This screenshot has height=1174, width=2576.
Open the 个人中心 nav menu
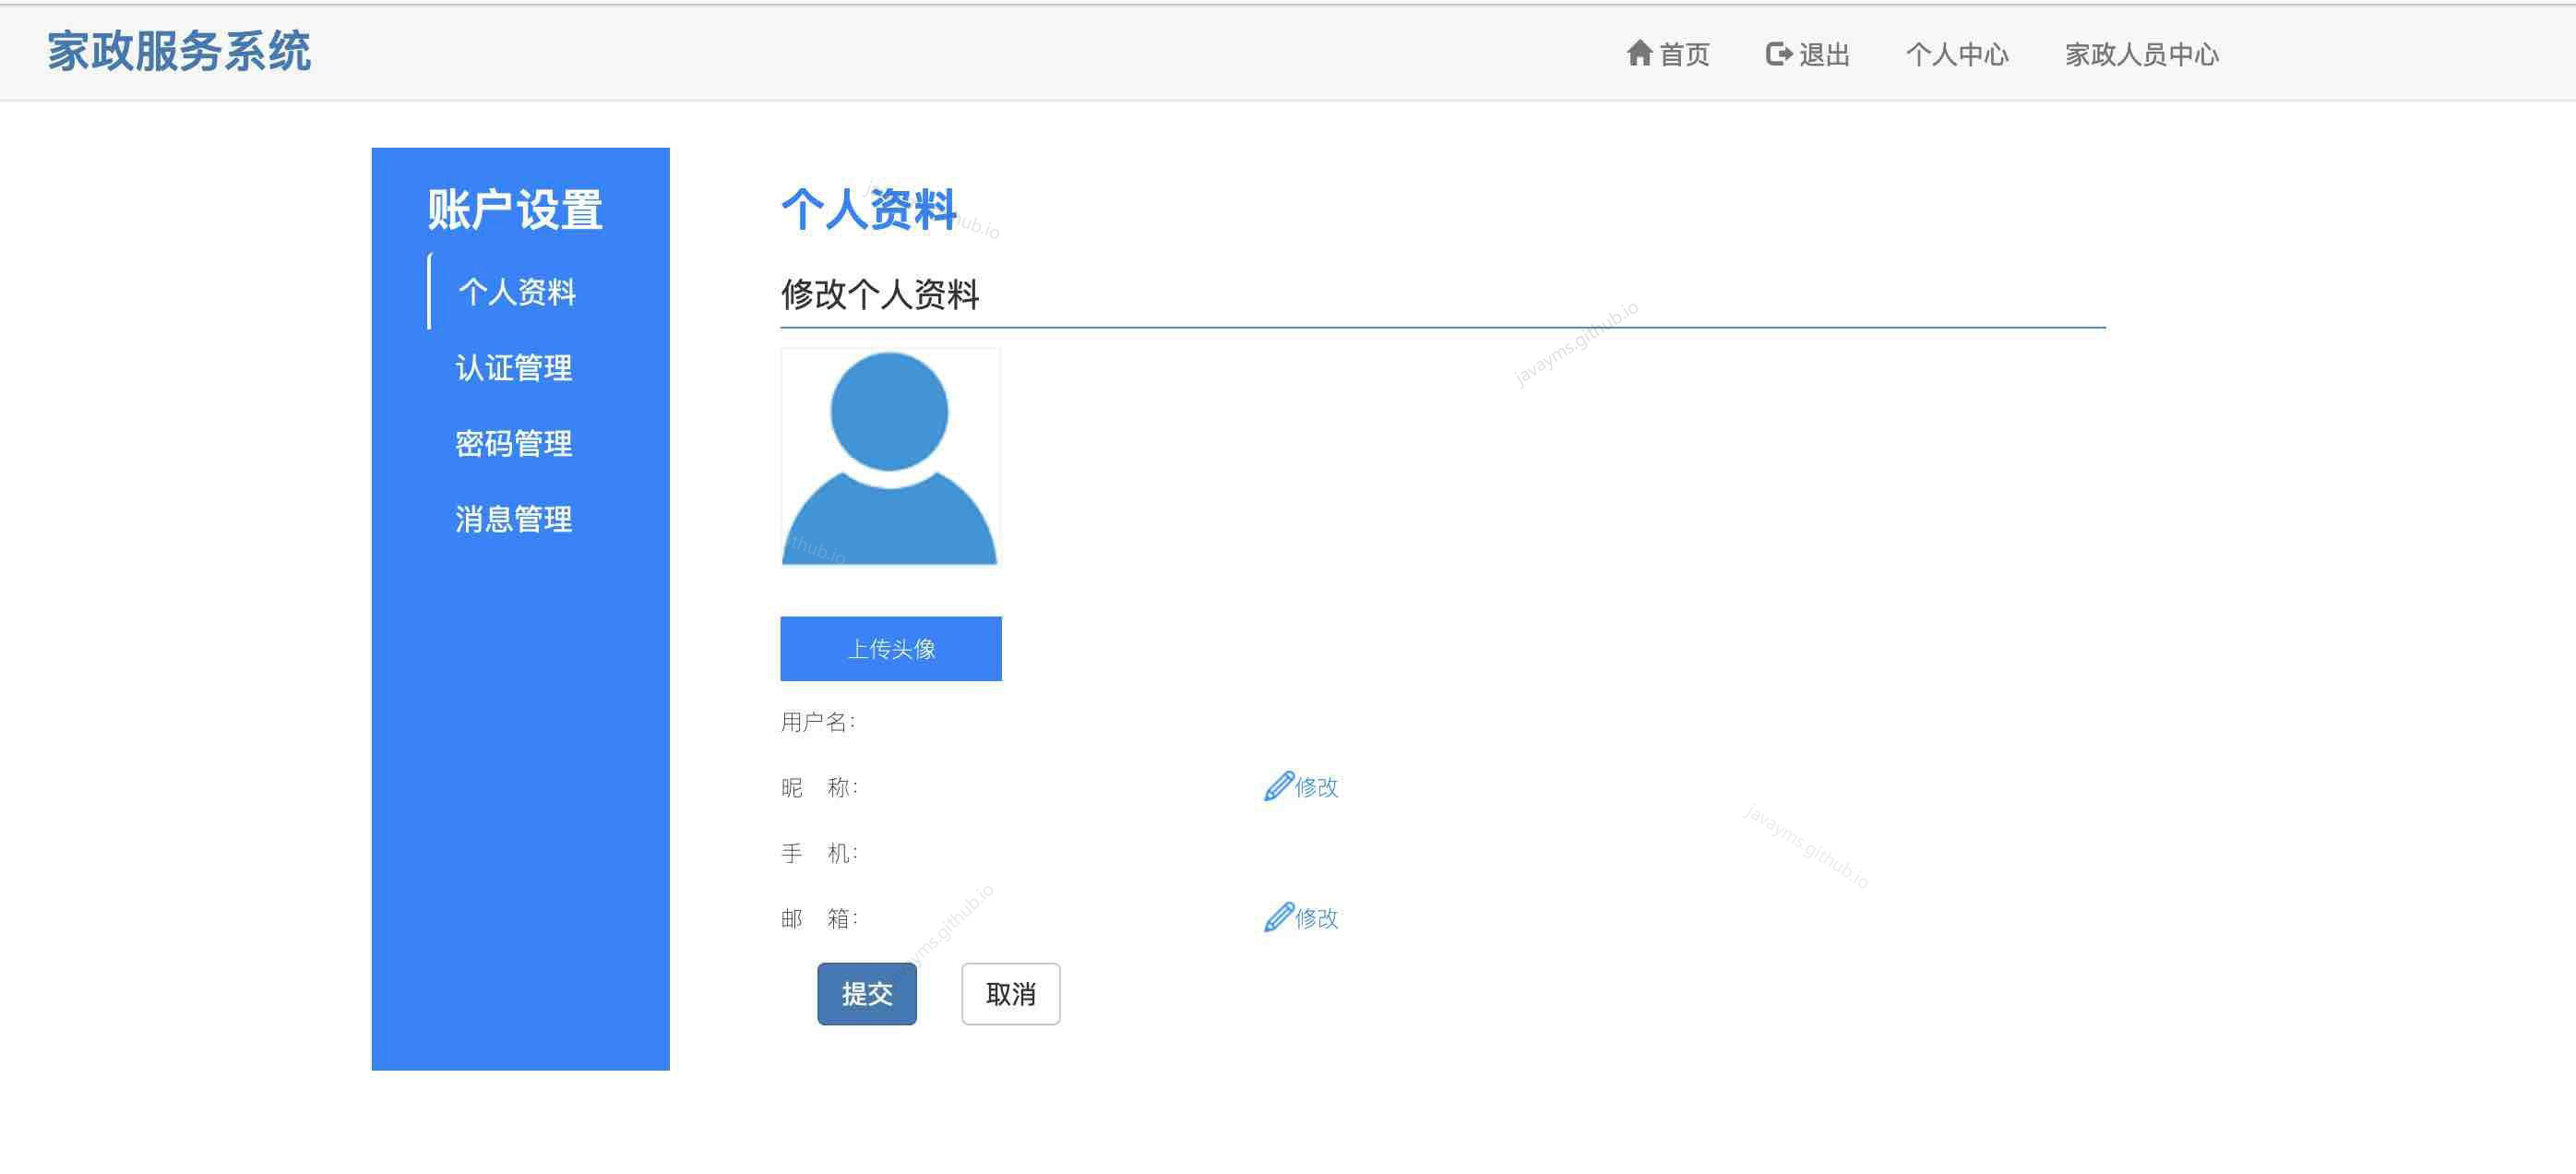pyautogui.click(x=1957, y=54)
